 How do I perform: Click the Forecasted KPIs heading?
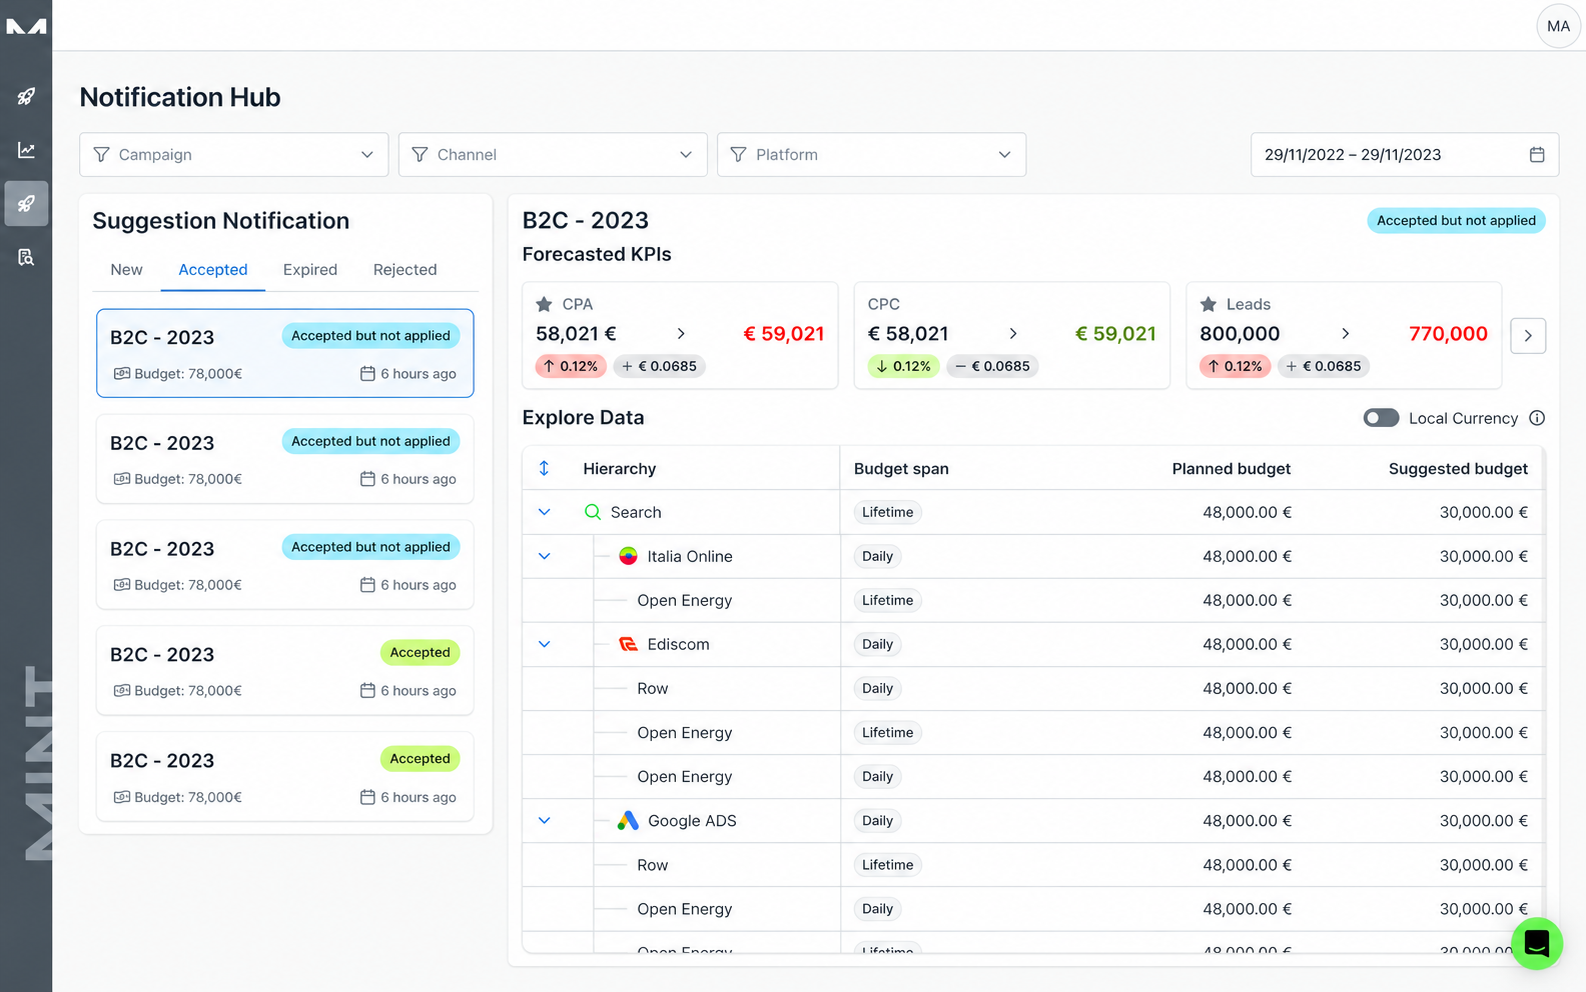[597, 255]
